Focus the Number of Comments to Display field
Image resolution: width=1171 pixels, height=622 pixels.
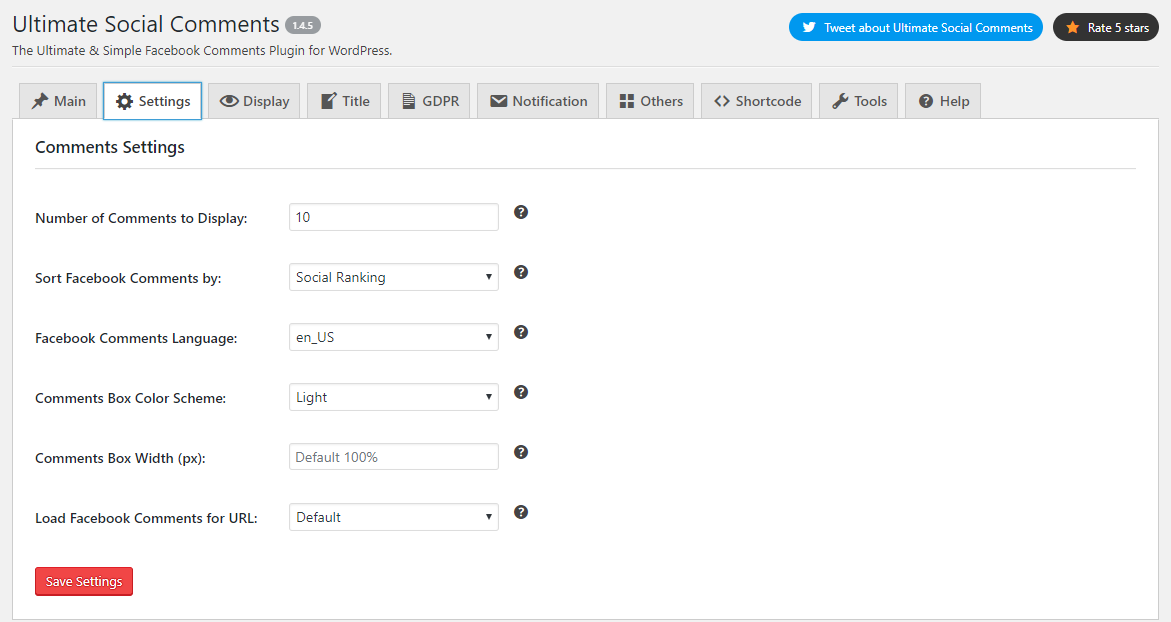[393, 217]
